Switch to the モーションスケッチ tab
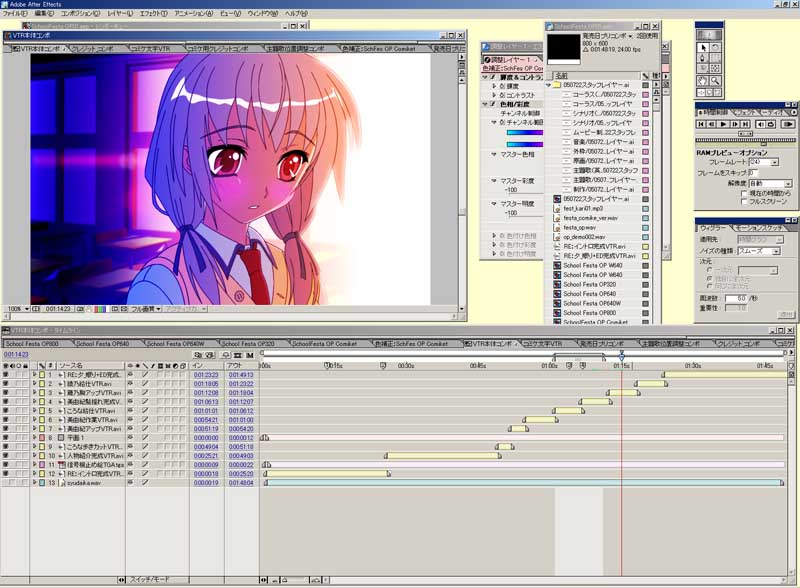The height and width of the screenshot is (588, 800). pyautogui.click(x=760, y=228)
